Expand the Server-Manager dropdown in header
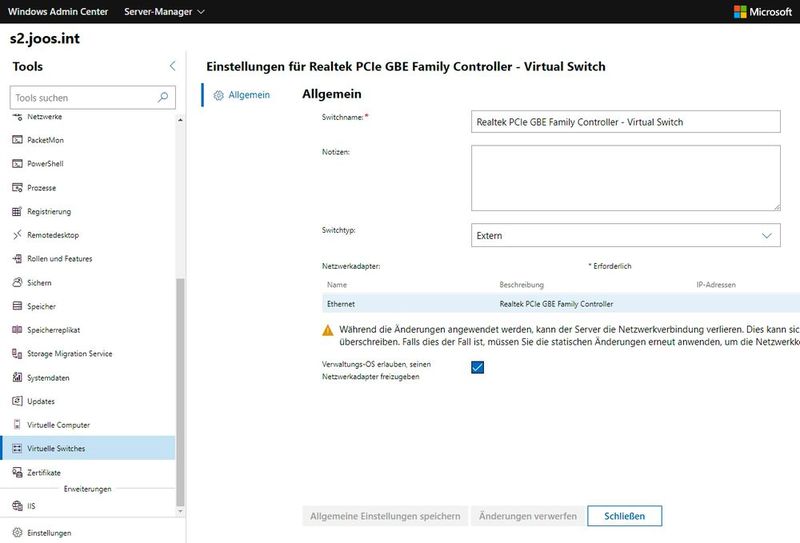Viewport: 800px width, 543px height. (x=164, y=12)
